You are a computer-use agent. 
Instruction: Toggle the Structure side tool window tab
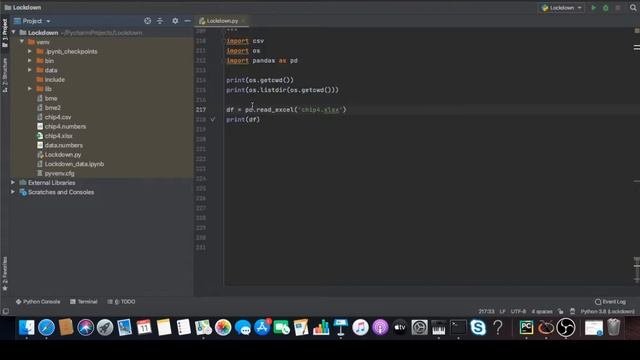click(x=4, y=75)
